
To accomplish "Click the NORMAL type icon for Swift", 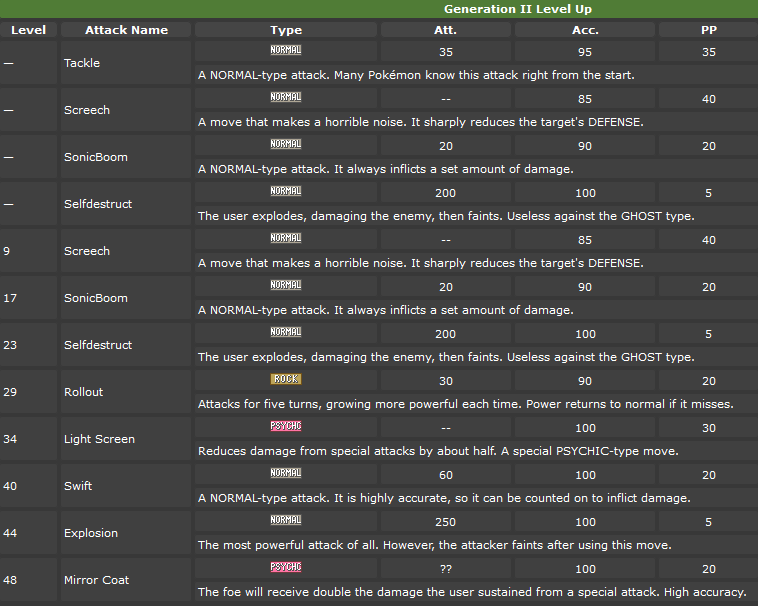I will tap(286, 473).
